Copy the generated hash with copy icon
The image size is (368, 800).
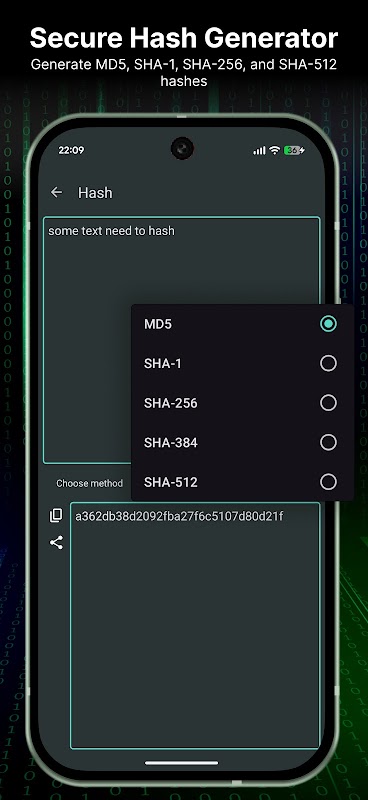(x=56, y=515)
